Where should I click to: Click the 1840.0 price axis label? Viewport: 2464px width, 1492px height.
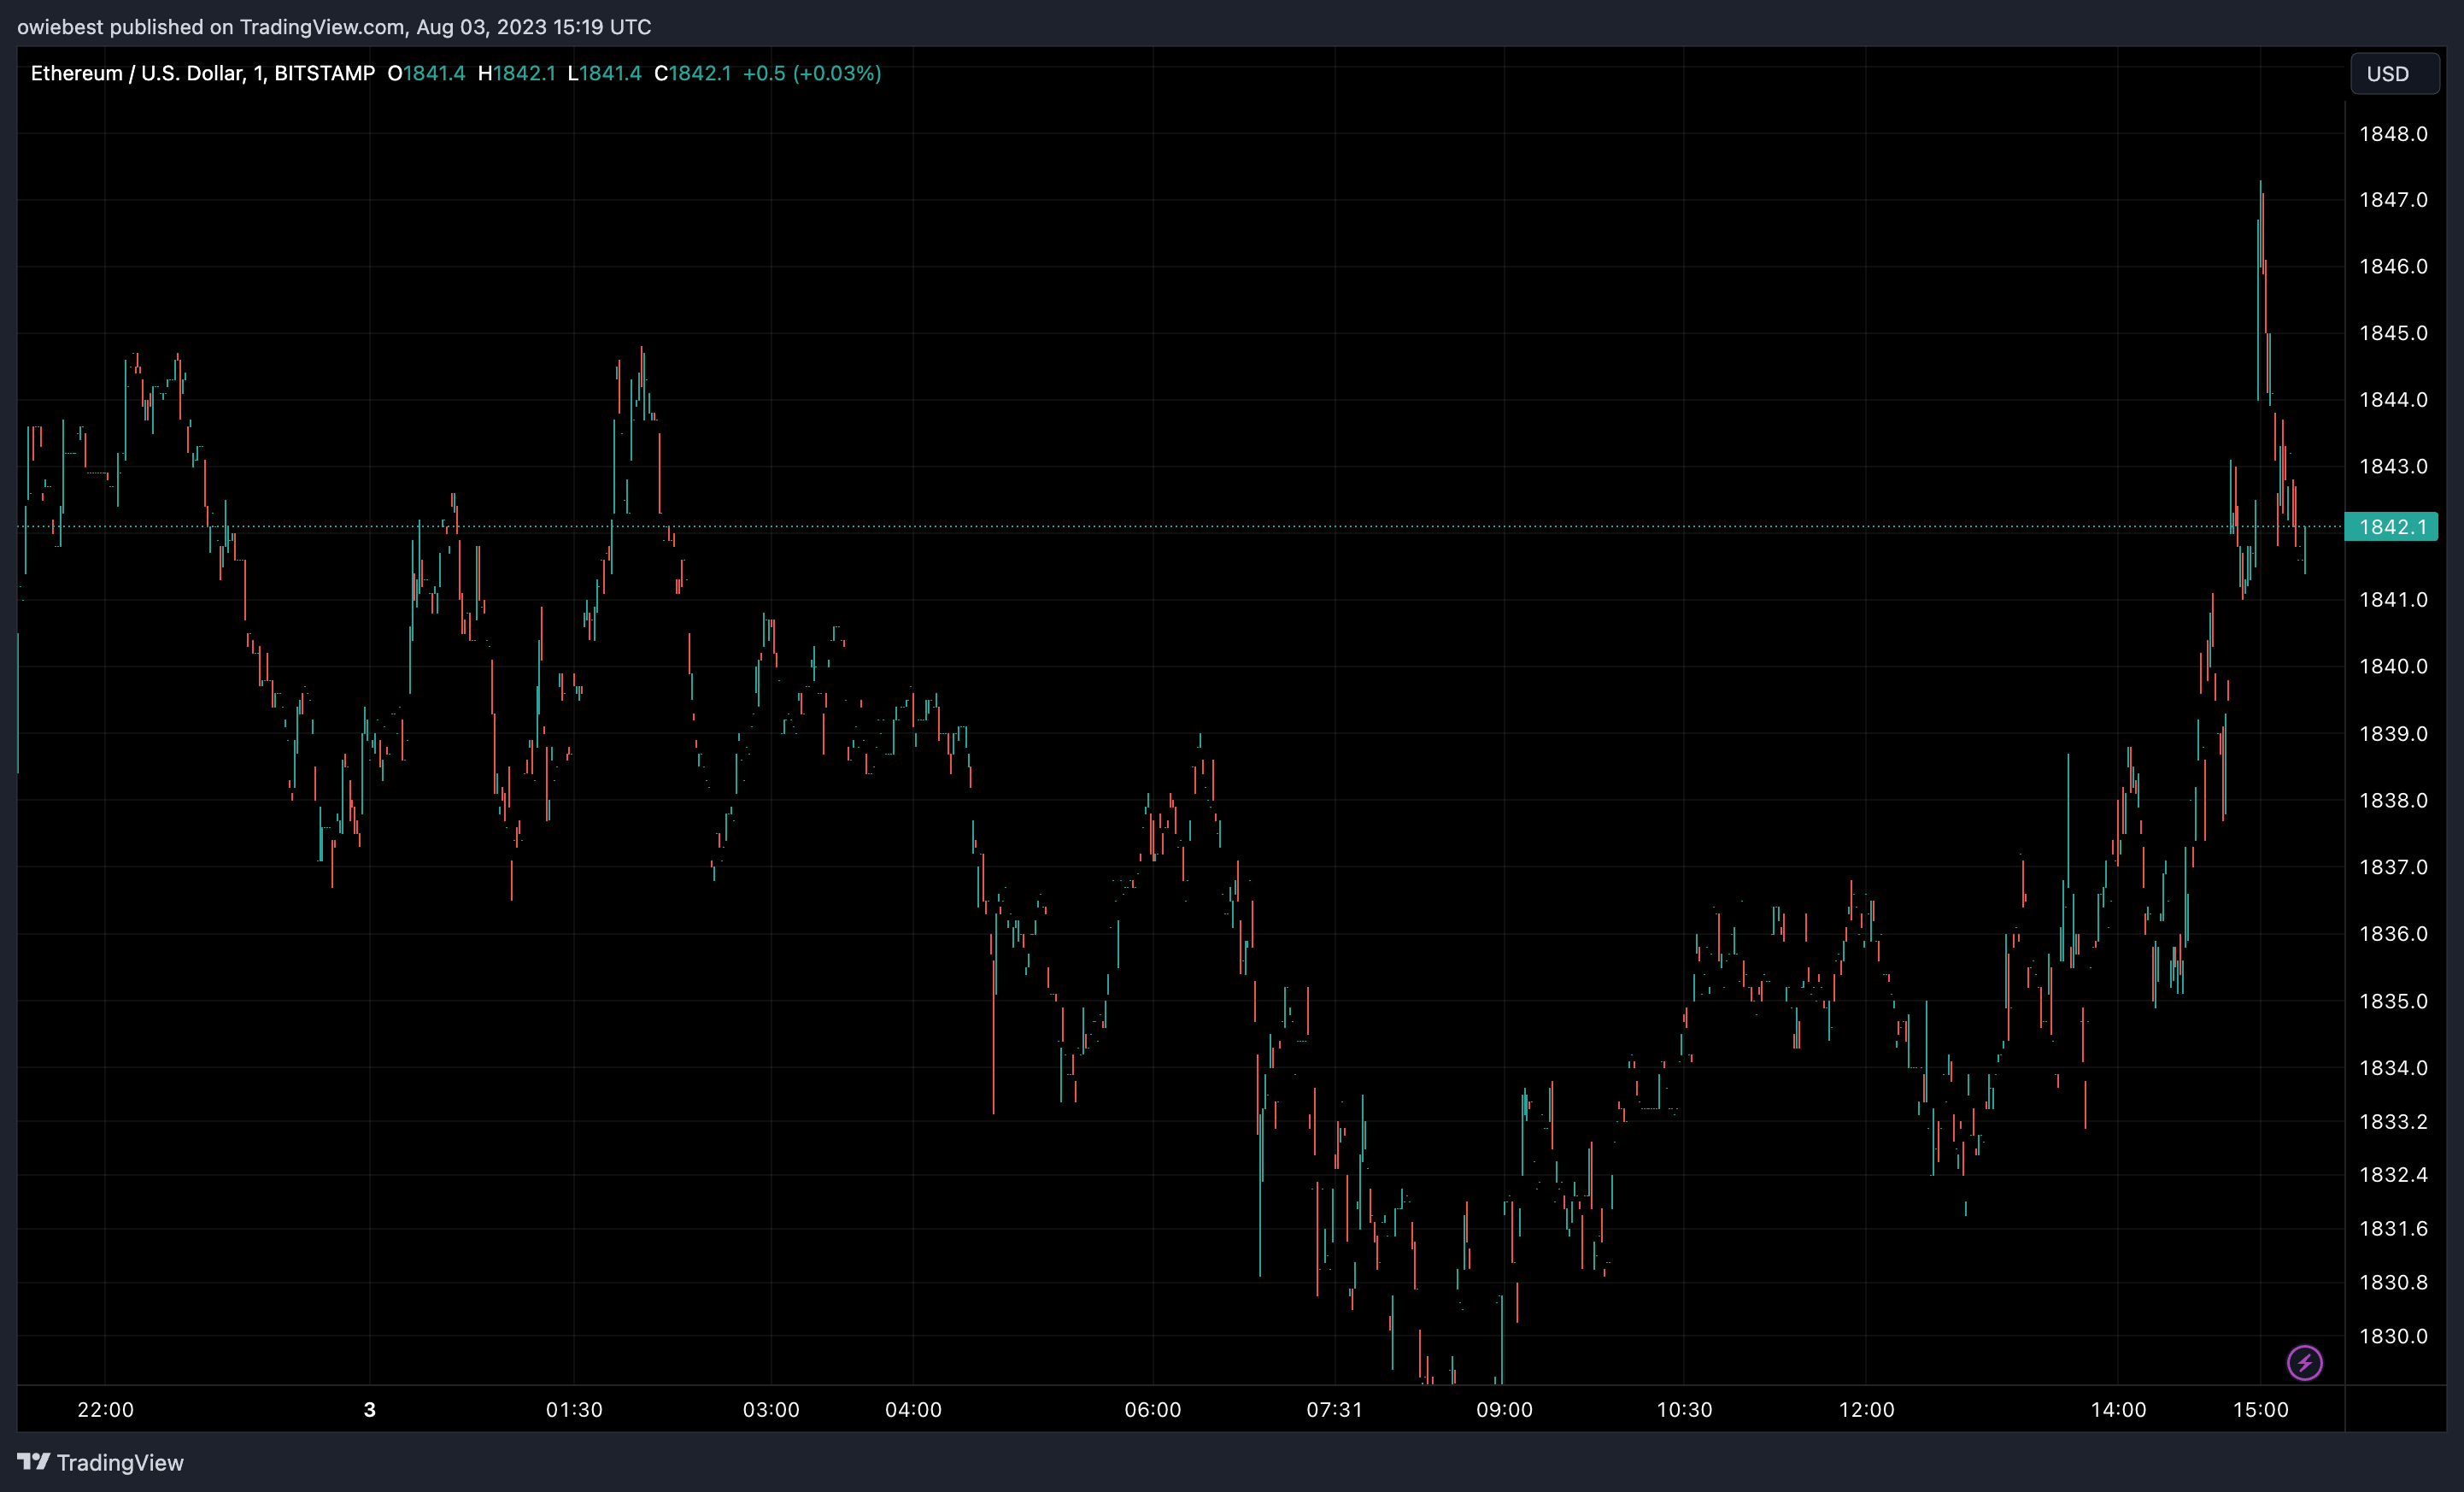2393,666
